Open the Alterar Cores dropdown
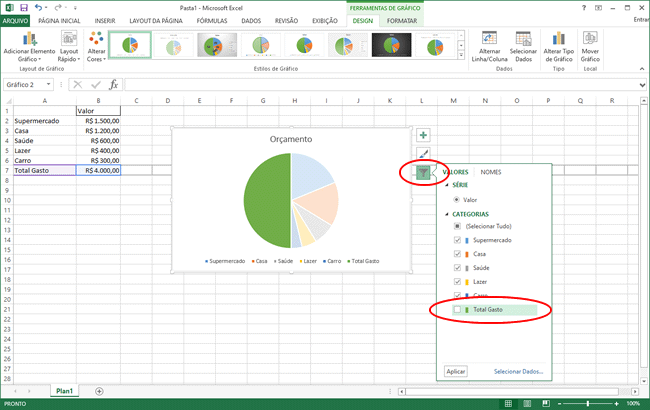This screenshot has width=650, height=410. [97, 47]
